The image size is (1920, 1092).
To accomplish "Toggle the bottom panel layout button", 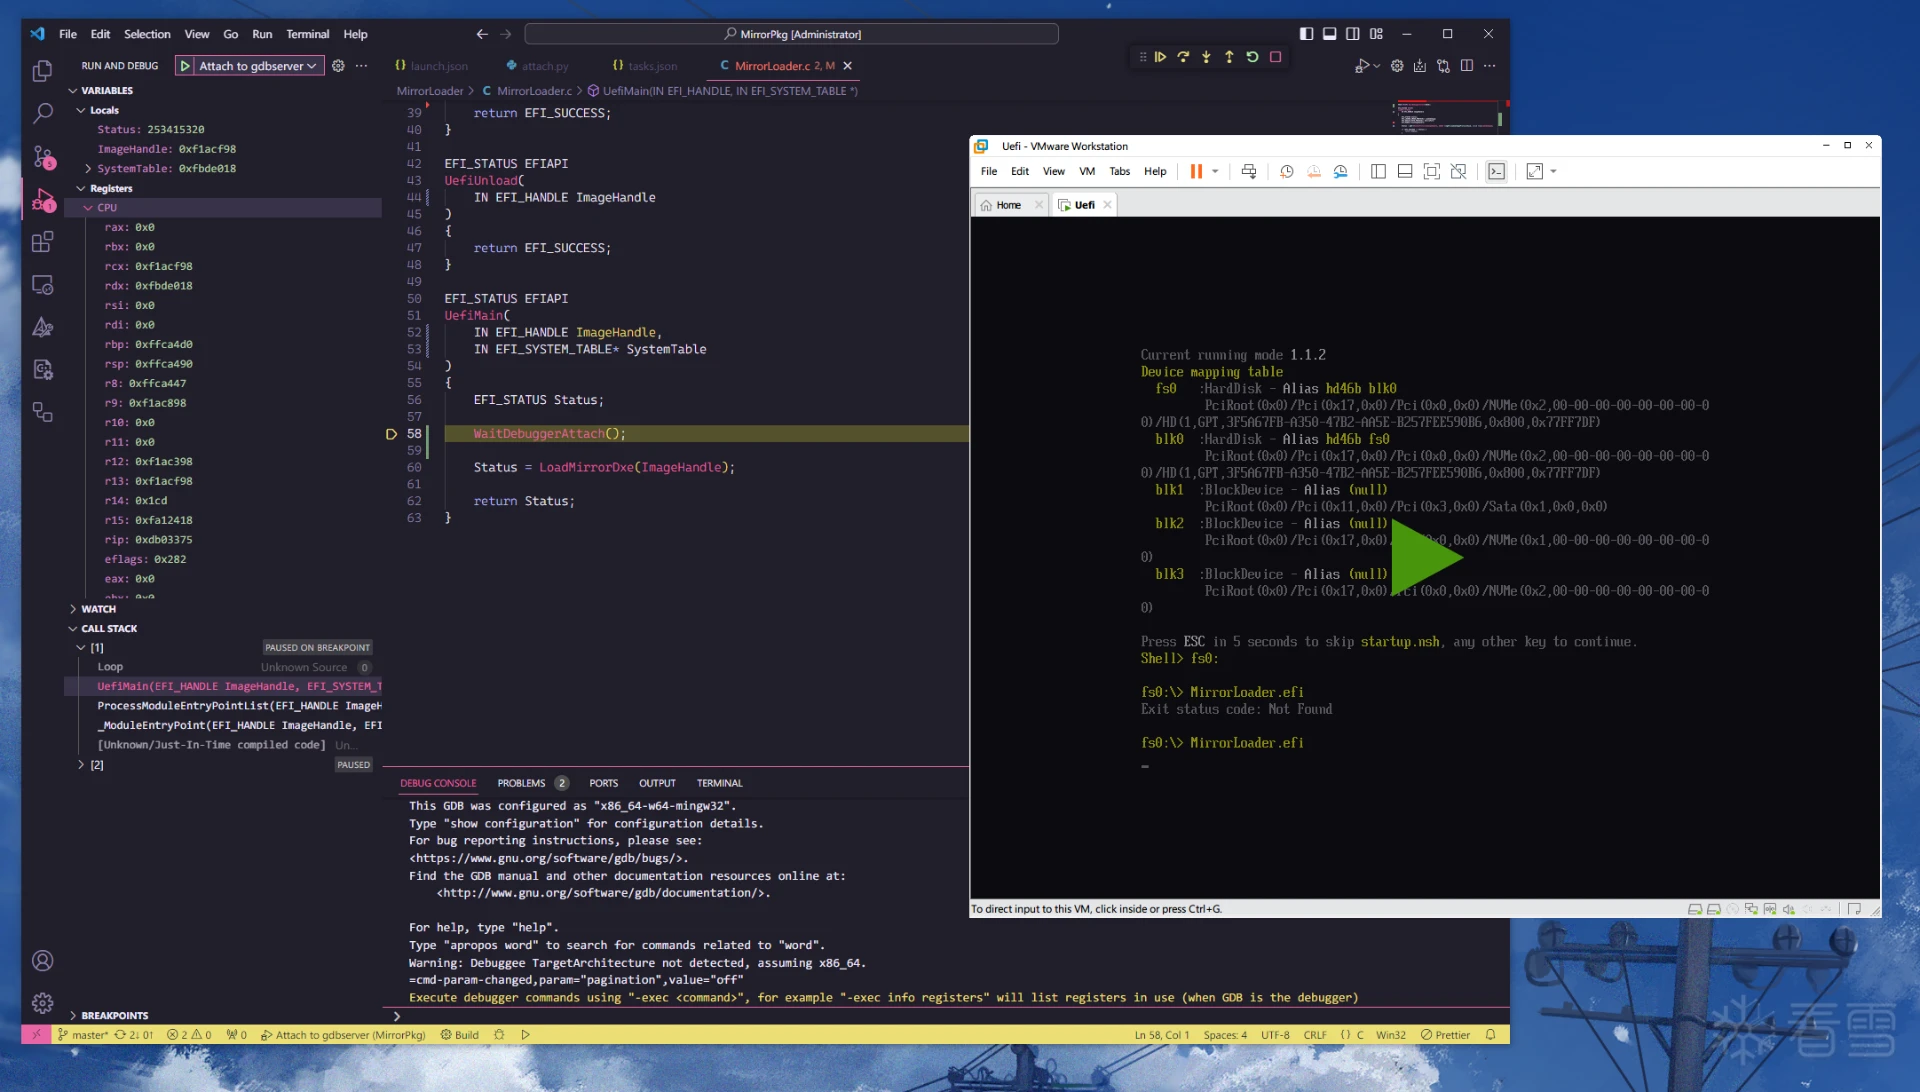I will pyautogui.click(x=1329, y=34).
